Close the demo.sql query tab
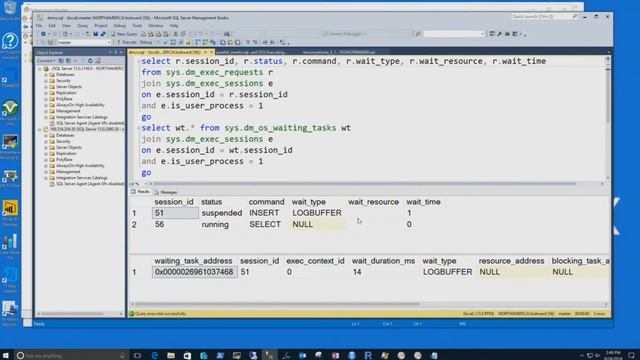Screen dimensions: 640x360 (211, 52)
